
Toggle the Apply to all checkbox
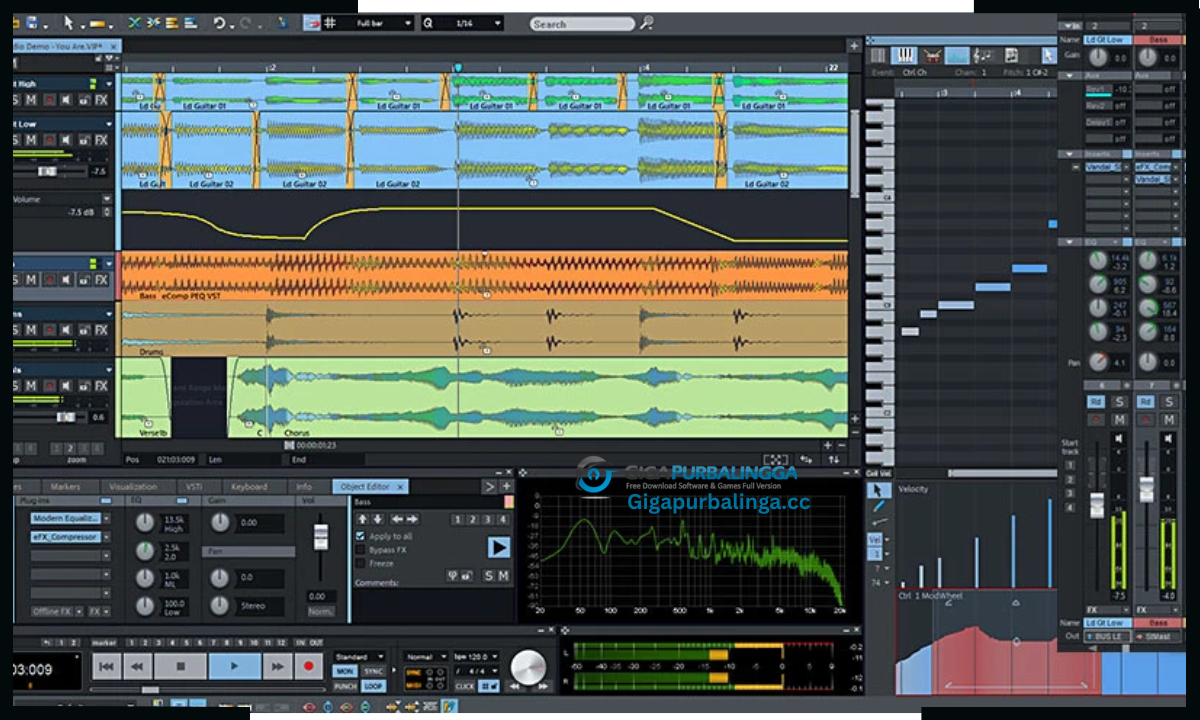[360, 536]
